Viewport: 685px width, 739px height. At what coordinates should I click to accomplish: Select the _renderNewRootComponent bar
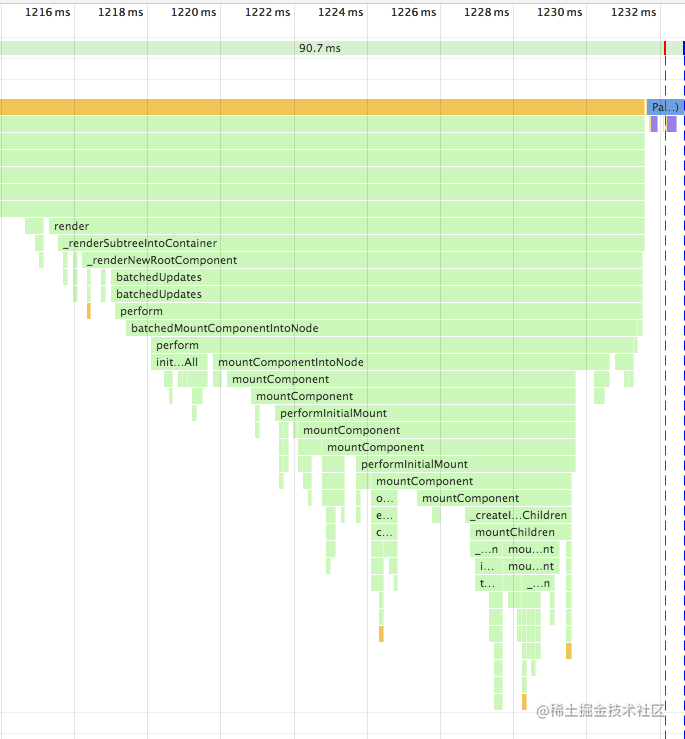point(362,260)
